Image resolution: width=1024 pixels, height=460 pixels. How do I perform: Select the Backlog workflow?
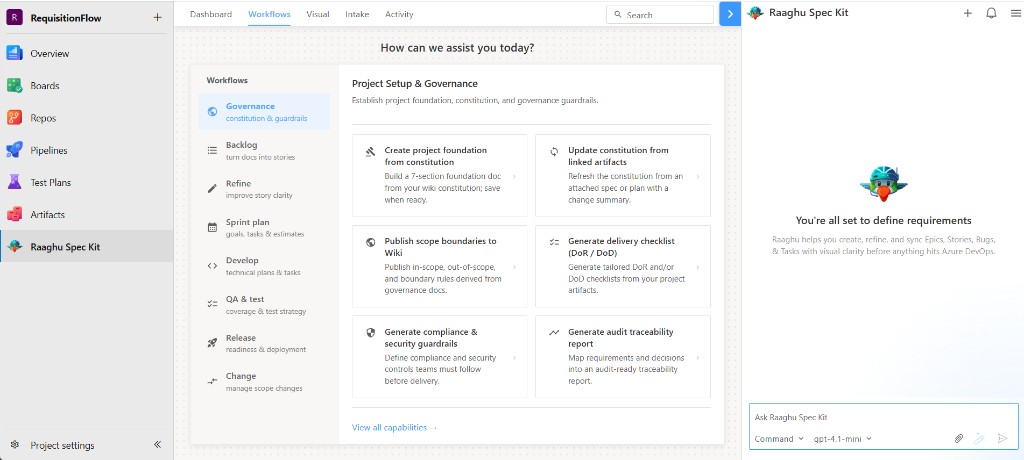pyautogui.click(x=264, y=150)
